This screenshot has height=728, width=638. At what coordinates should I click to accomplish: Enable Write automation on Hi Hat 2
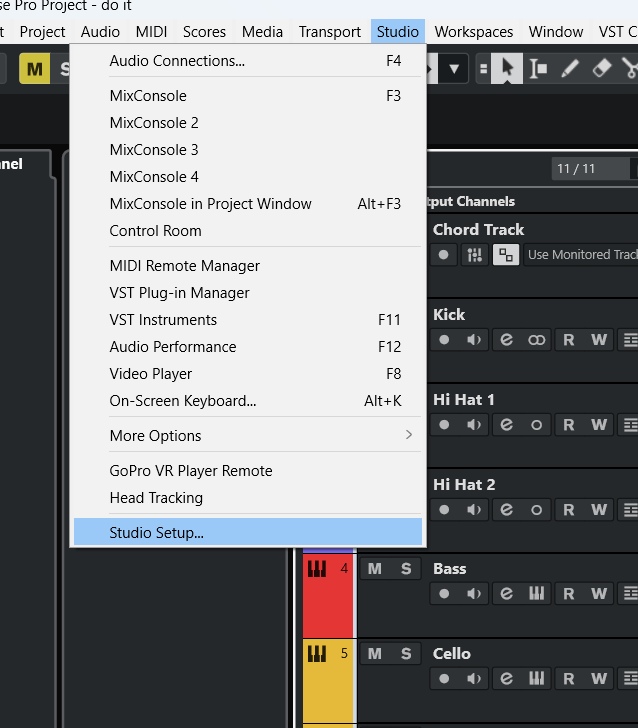pos(599,510)
